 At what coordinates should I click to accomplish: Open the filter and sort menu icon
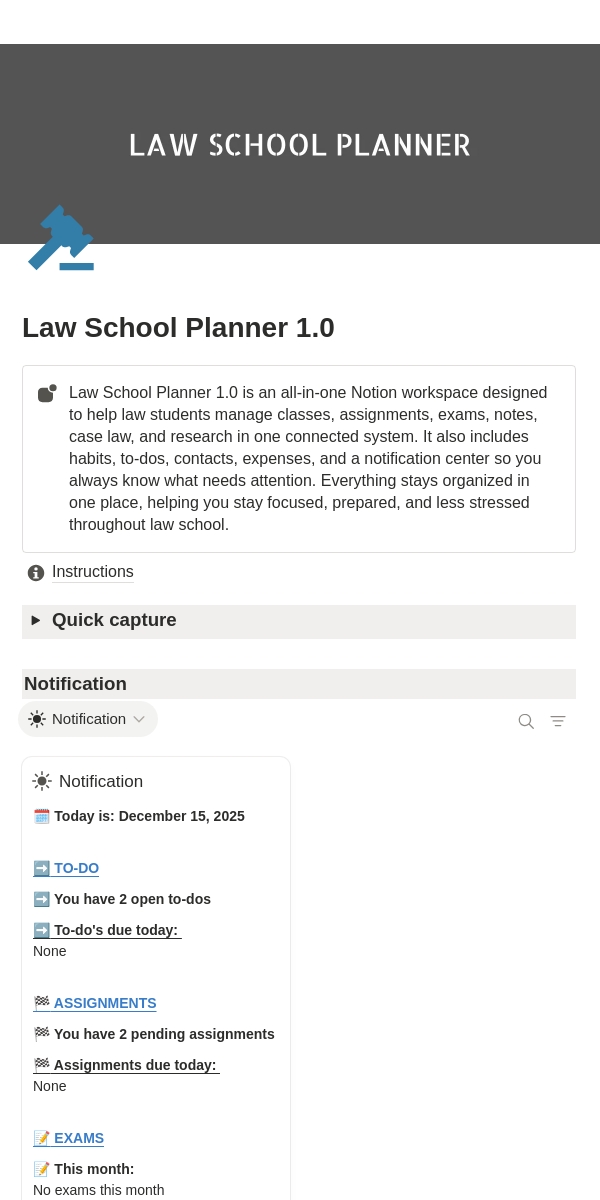(558, 721)
